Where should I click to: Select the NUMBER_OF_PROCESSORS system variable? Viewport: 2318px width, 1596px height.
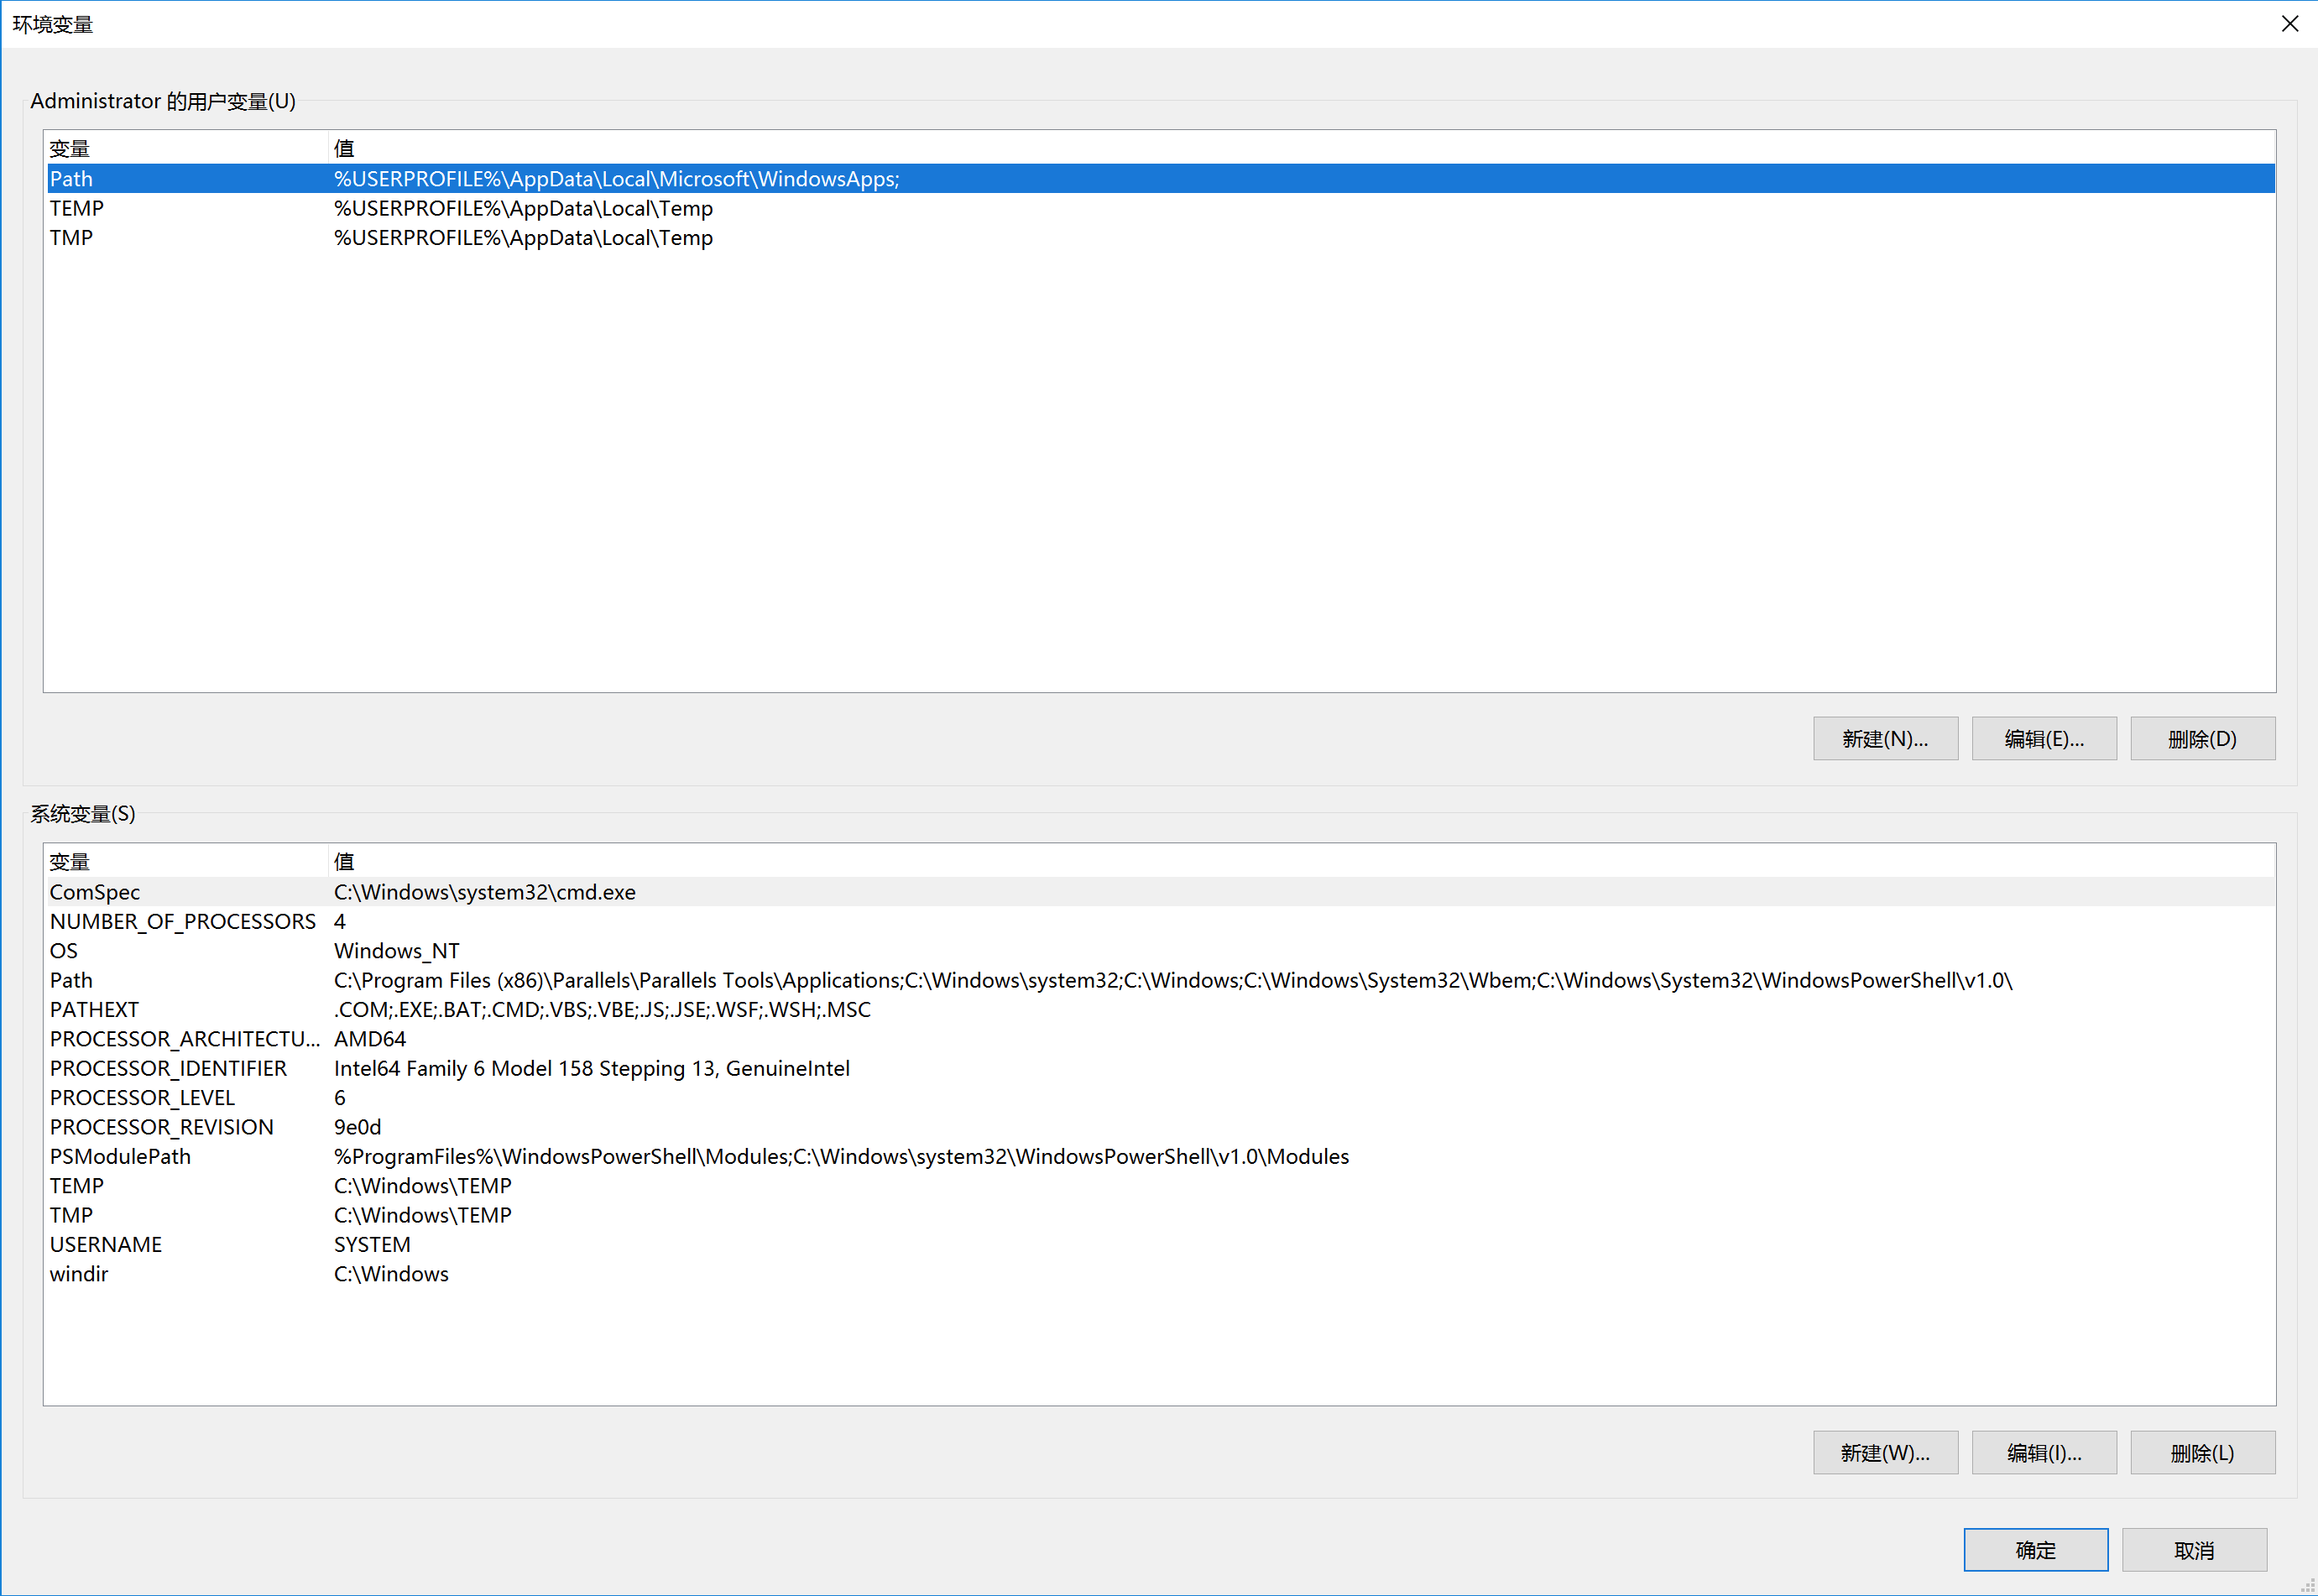point(182,921)
